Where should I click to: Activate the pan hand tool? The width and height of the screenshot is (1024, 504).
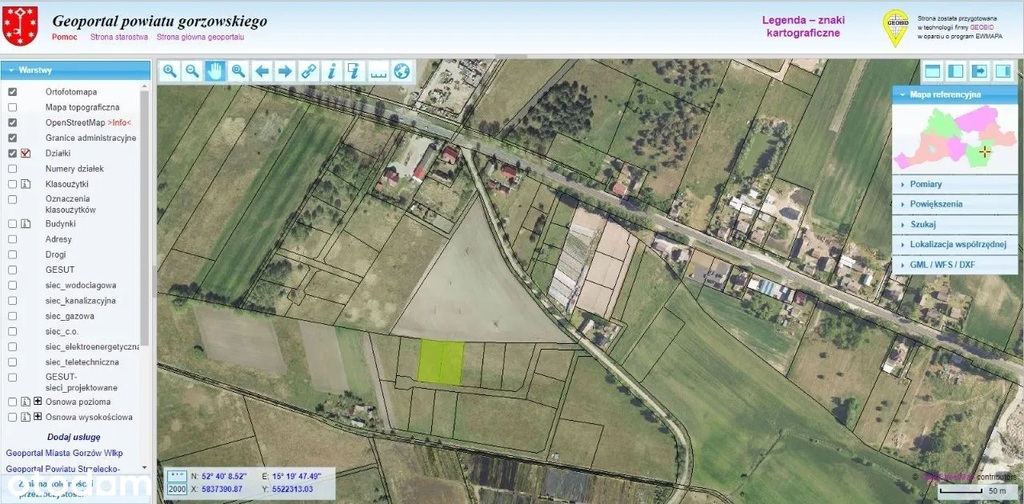tap(216, 71)
